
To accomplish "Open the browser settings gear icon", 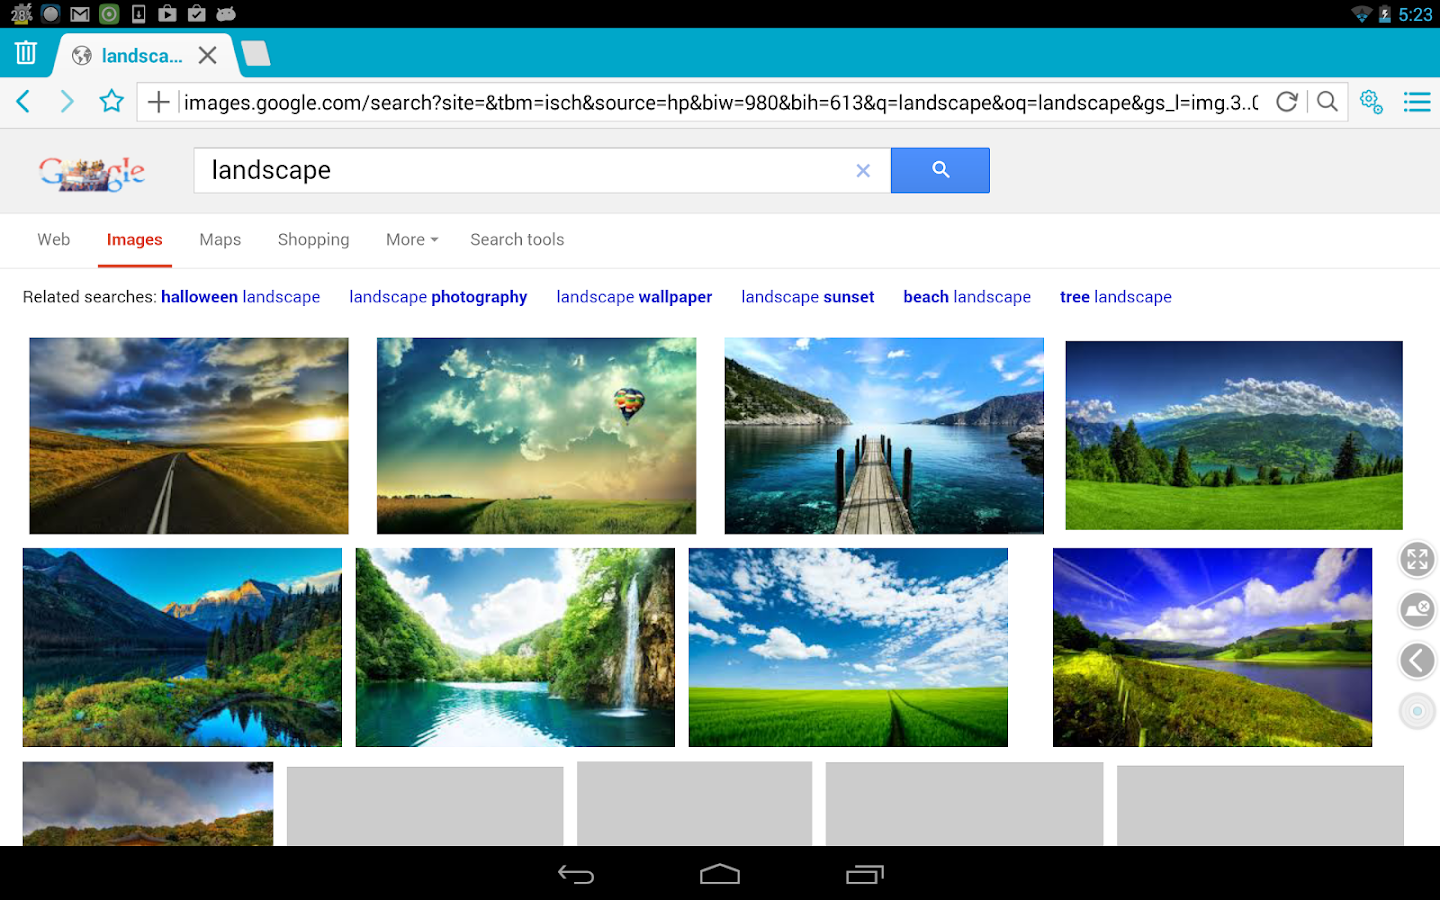I will point(1370,101).
